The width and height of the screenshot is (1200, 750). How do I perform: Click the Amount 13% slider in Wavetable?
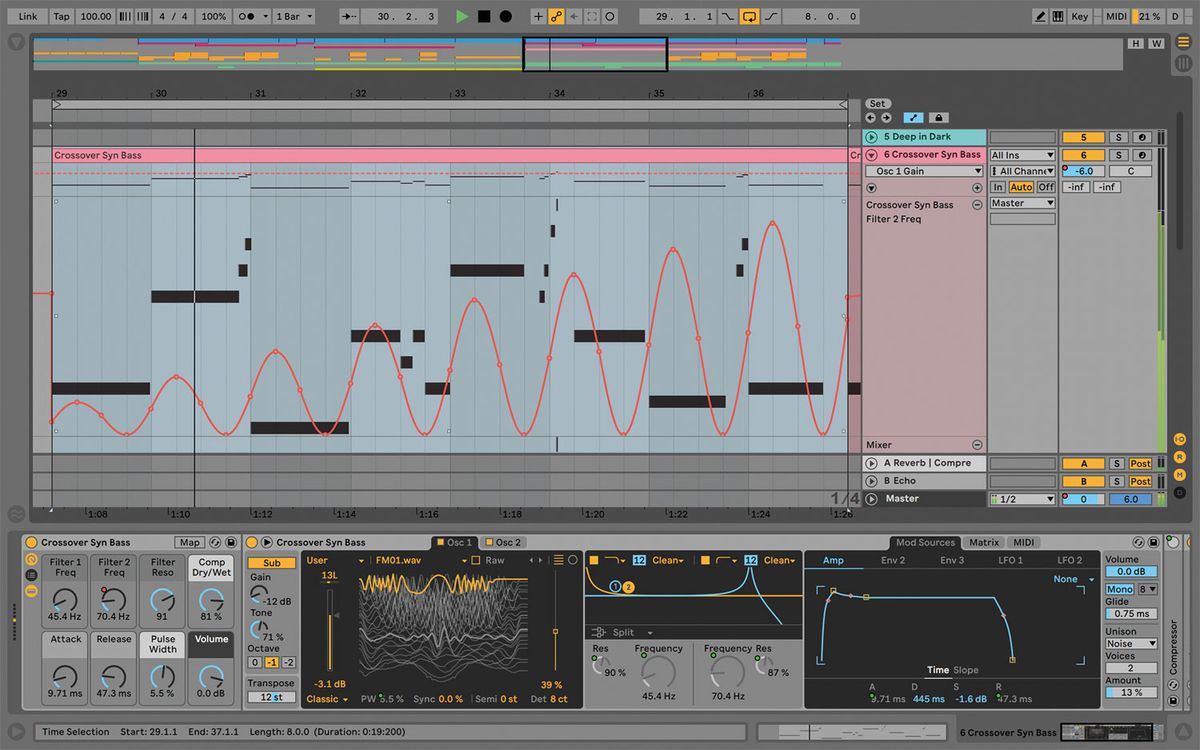(1131, 691)
